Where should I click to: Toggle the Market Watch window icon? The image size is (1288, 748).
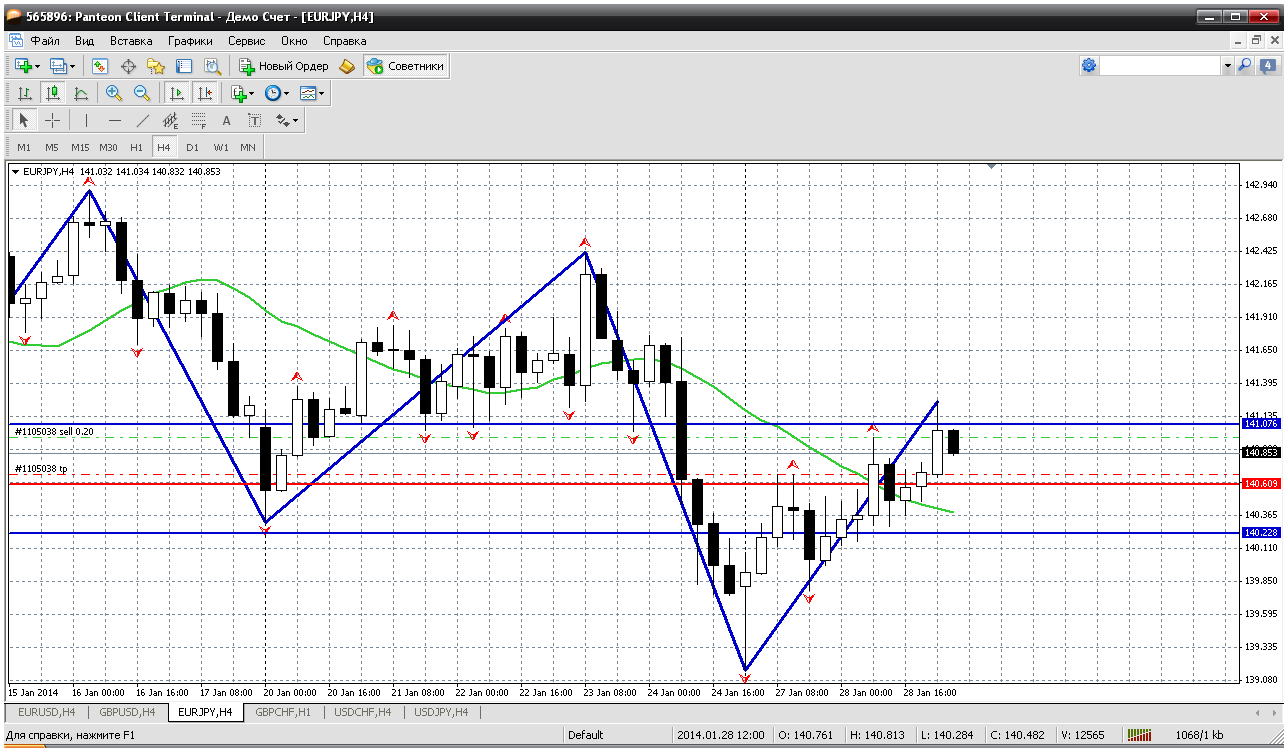point(100,66)
